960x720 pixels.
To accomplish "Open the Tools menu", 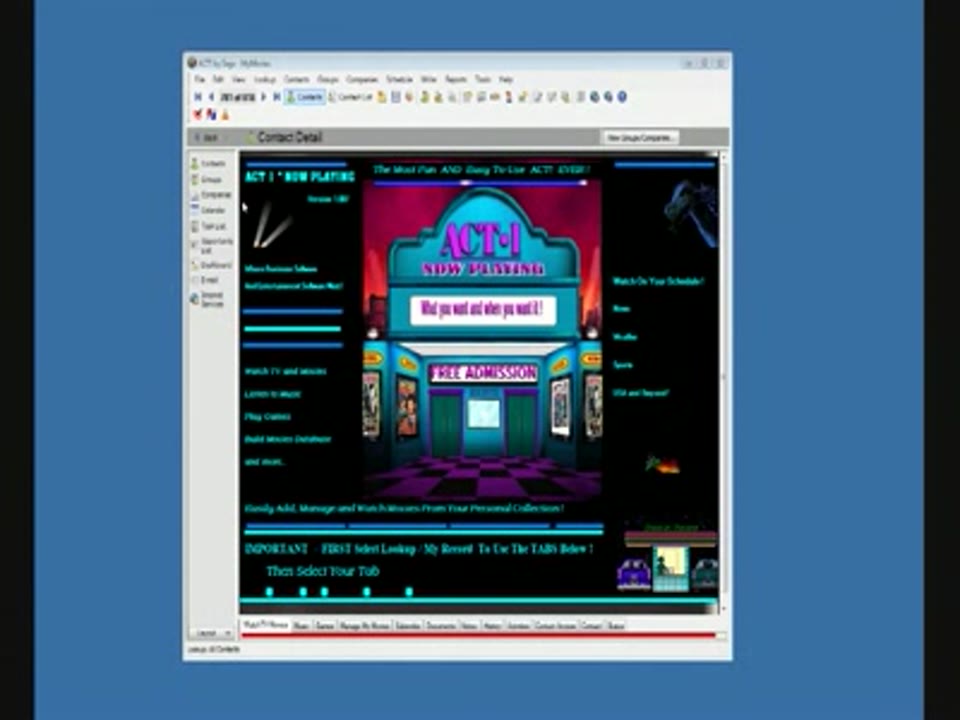I will pos(483,79).
